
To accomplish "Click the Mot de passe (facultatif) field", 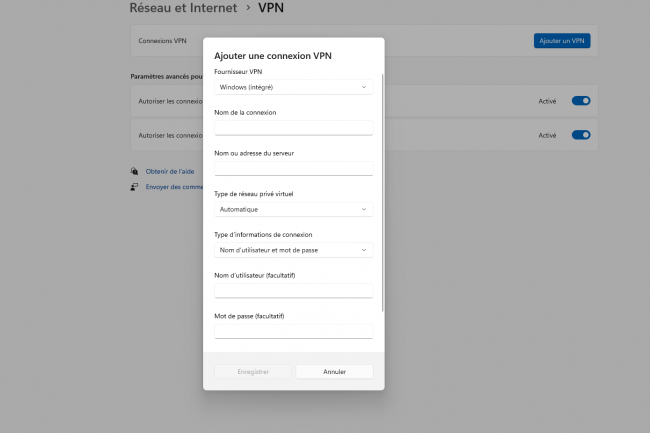I will pyautogui.click(x=293, y=331).
